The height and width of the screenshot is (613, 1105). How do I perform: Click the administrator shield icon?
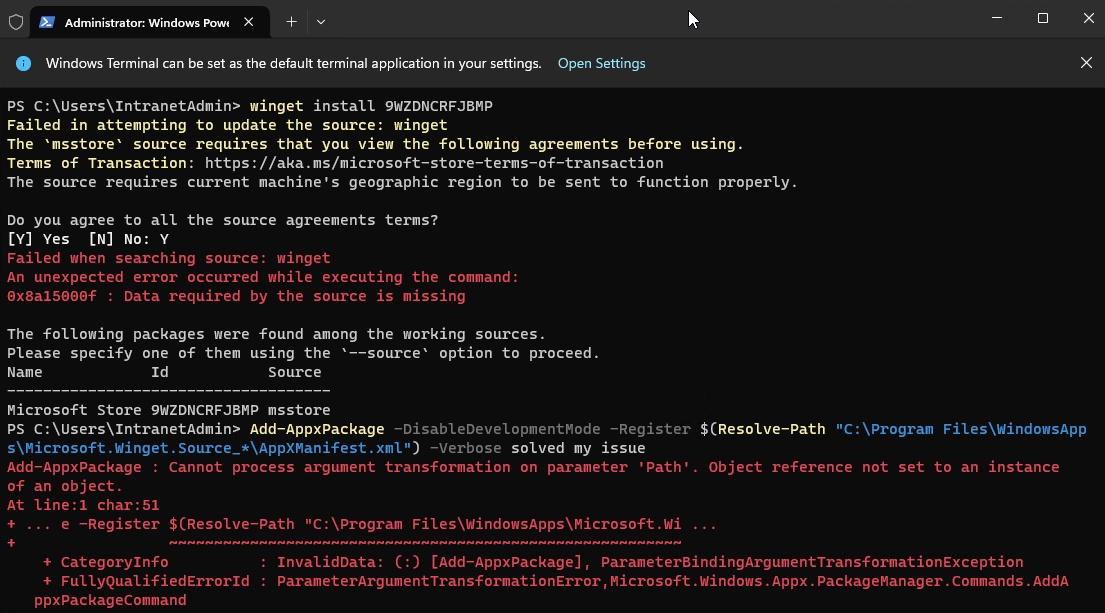coord(16,21)
